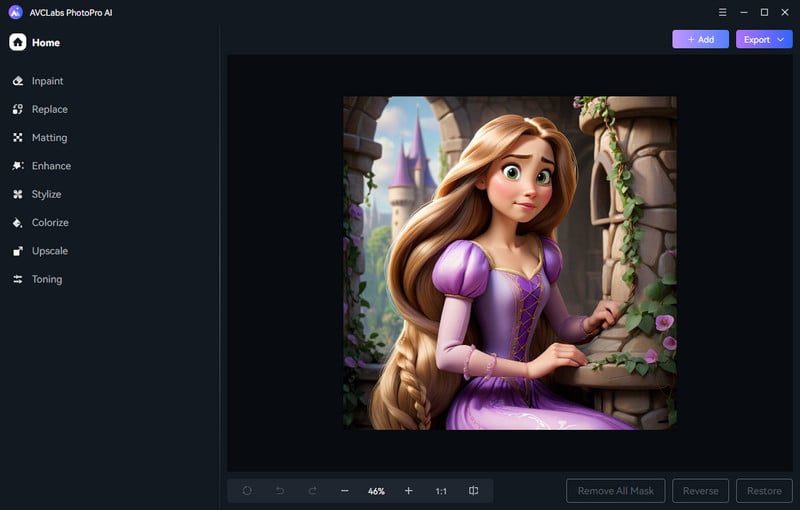Viewport: 800px width, 510px height.
Task: Toggle the before/after compare view
Action: click(473, 491)
